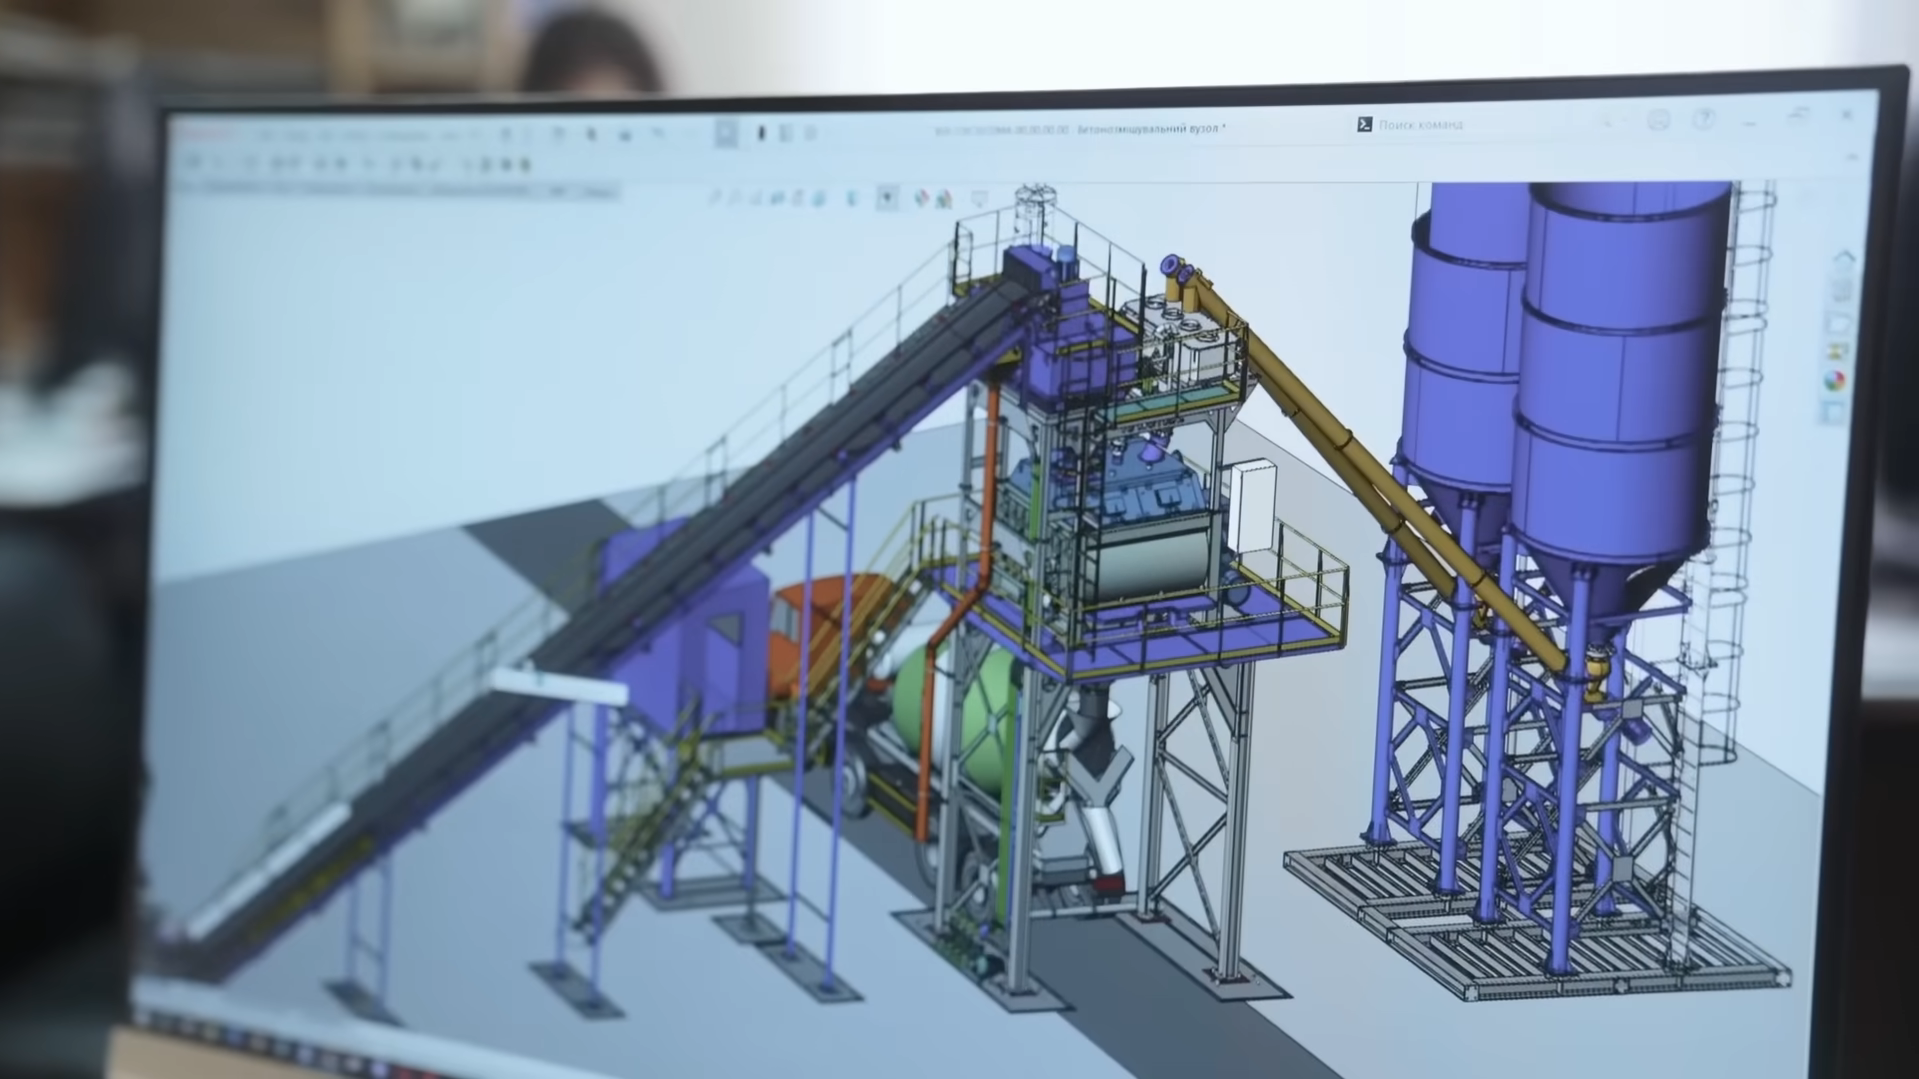
Task: Click Edit Appearance icon in heads-up toolbar
Action: click(x=921, y=198)
